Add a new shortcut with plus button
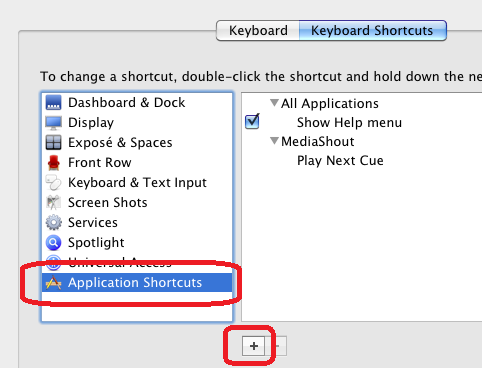482x368 pixels. click(x=253, y=346)
